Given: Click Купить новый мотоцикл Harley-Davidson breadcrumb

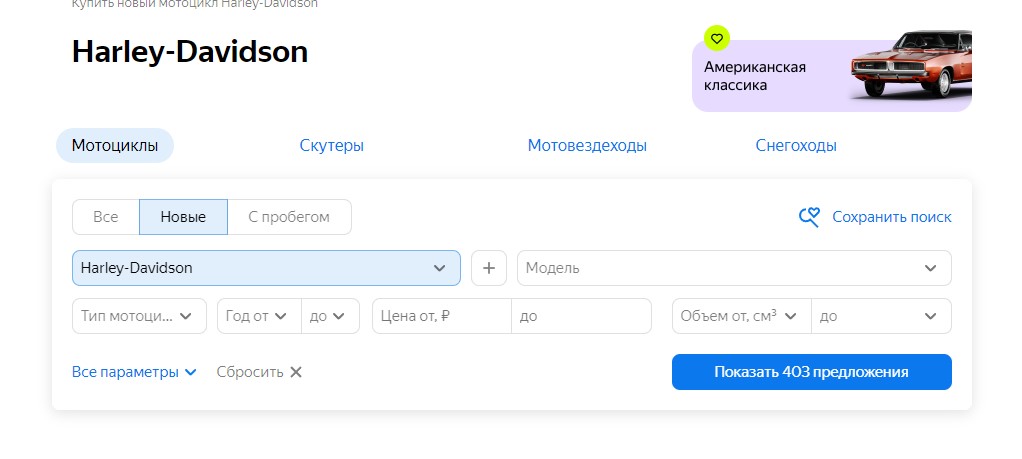Looking at the screenshot, I should 195,4.
